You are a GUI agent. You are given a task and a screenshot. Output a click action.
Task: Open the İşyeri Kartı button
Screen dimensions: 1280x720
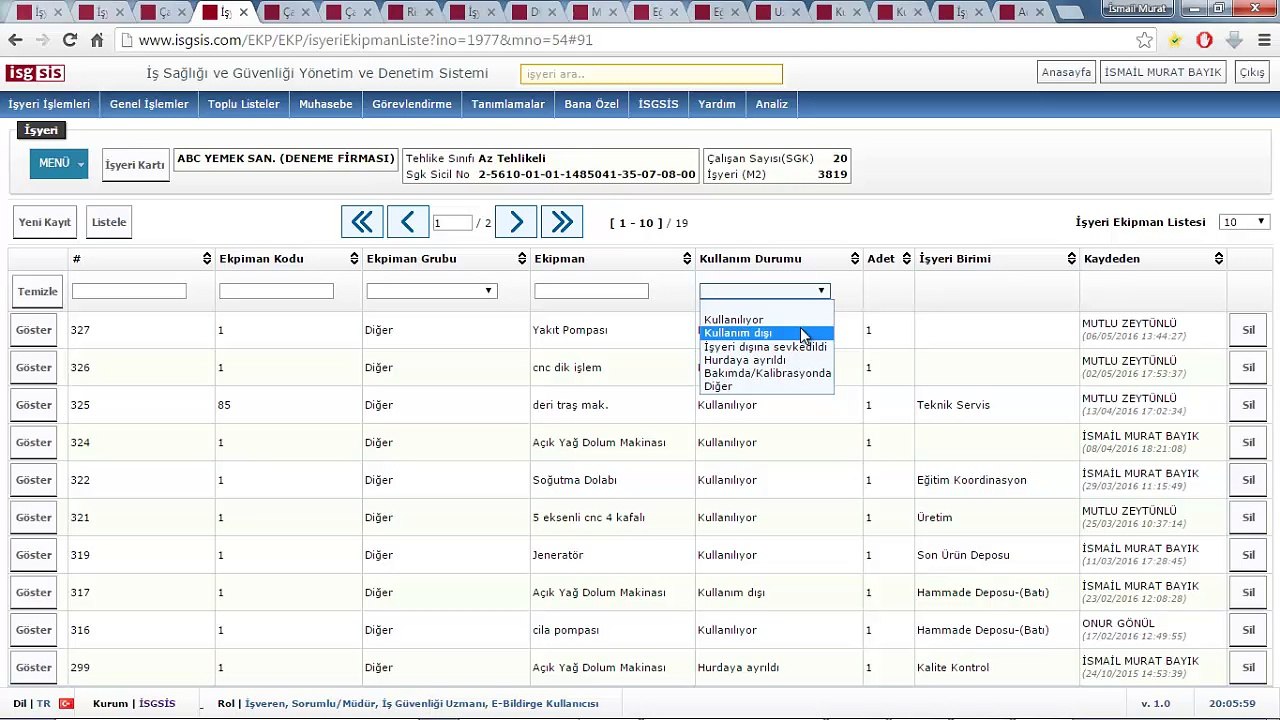(135, 165)
